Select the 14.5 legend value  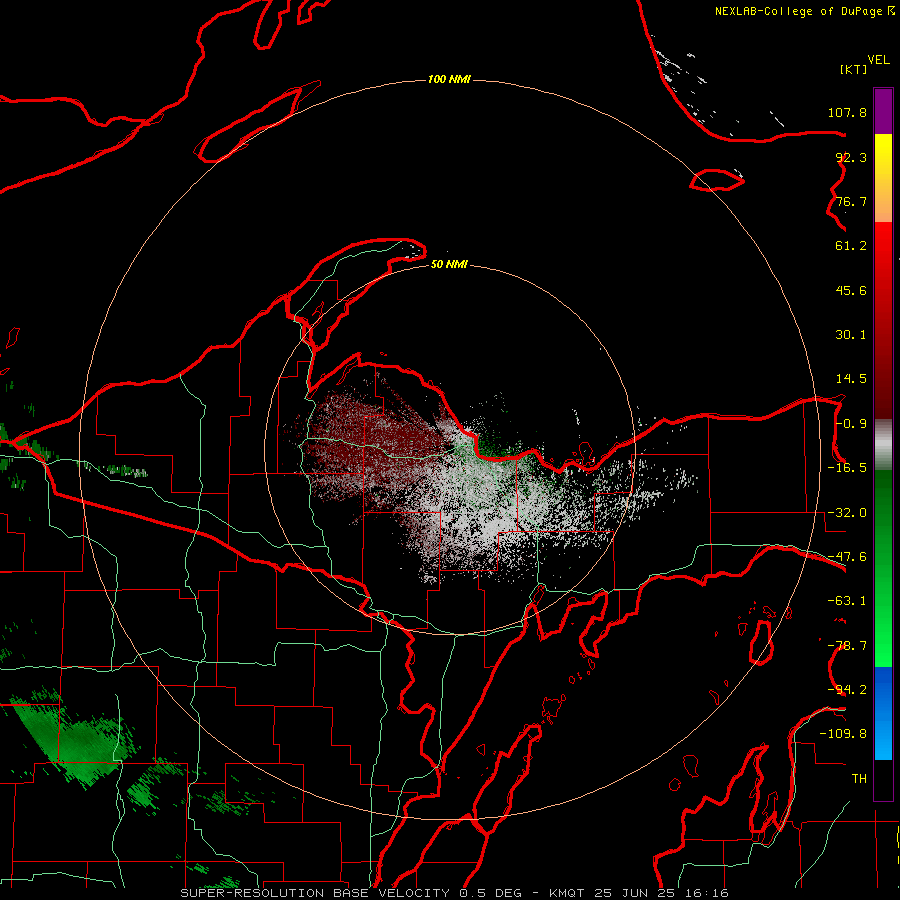tap(851, 379)
